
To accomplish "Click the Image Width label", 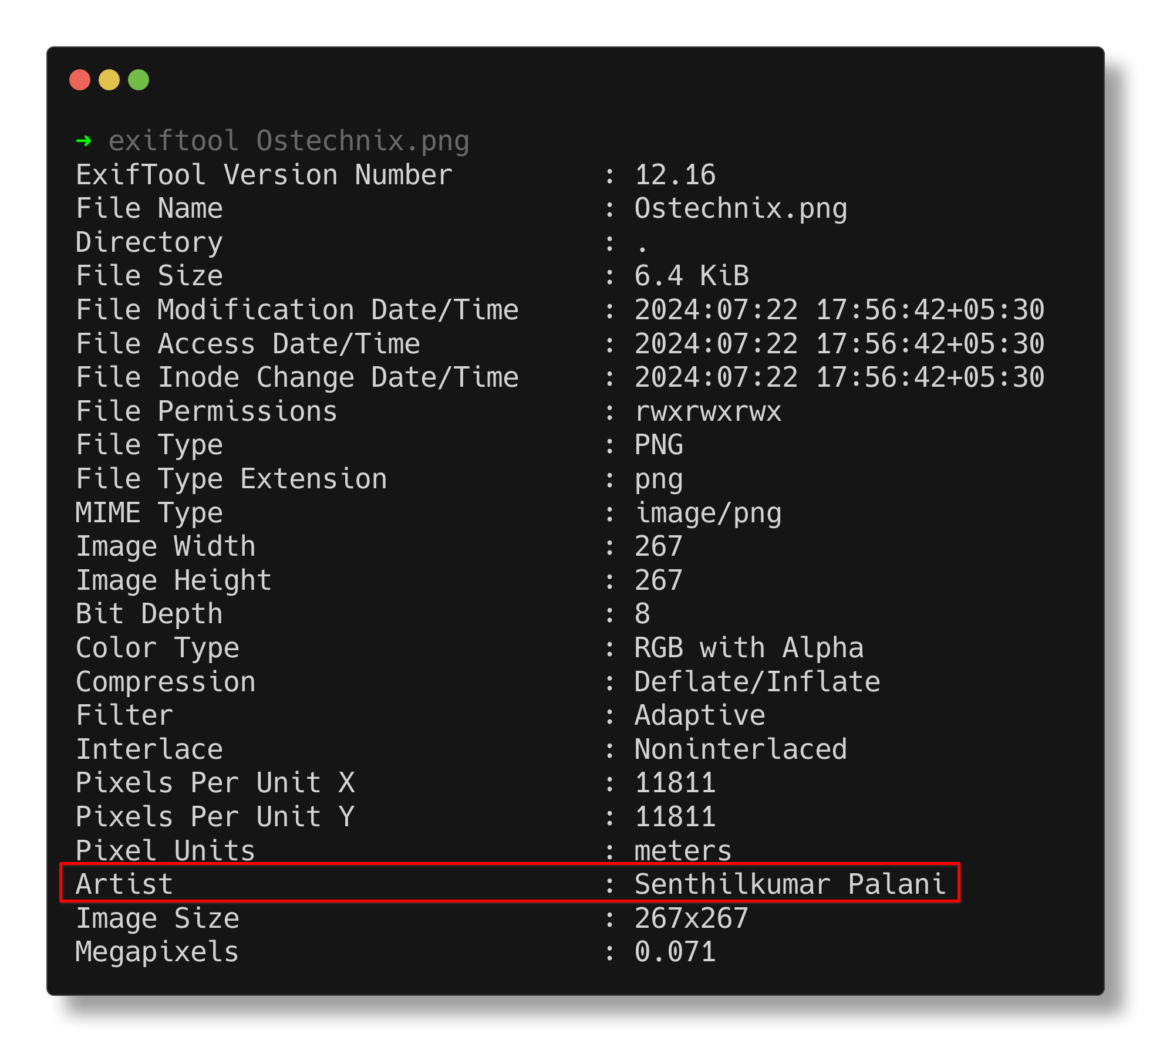I will coord(166,547).
